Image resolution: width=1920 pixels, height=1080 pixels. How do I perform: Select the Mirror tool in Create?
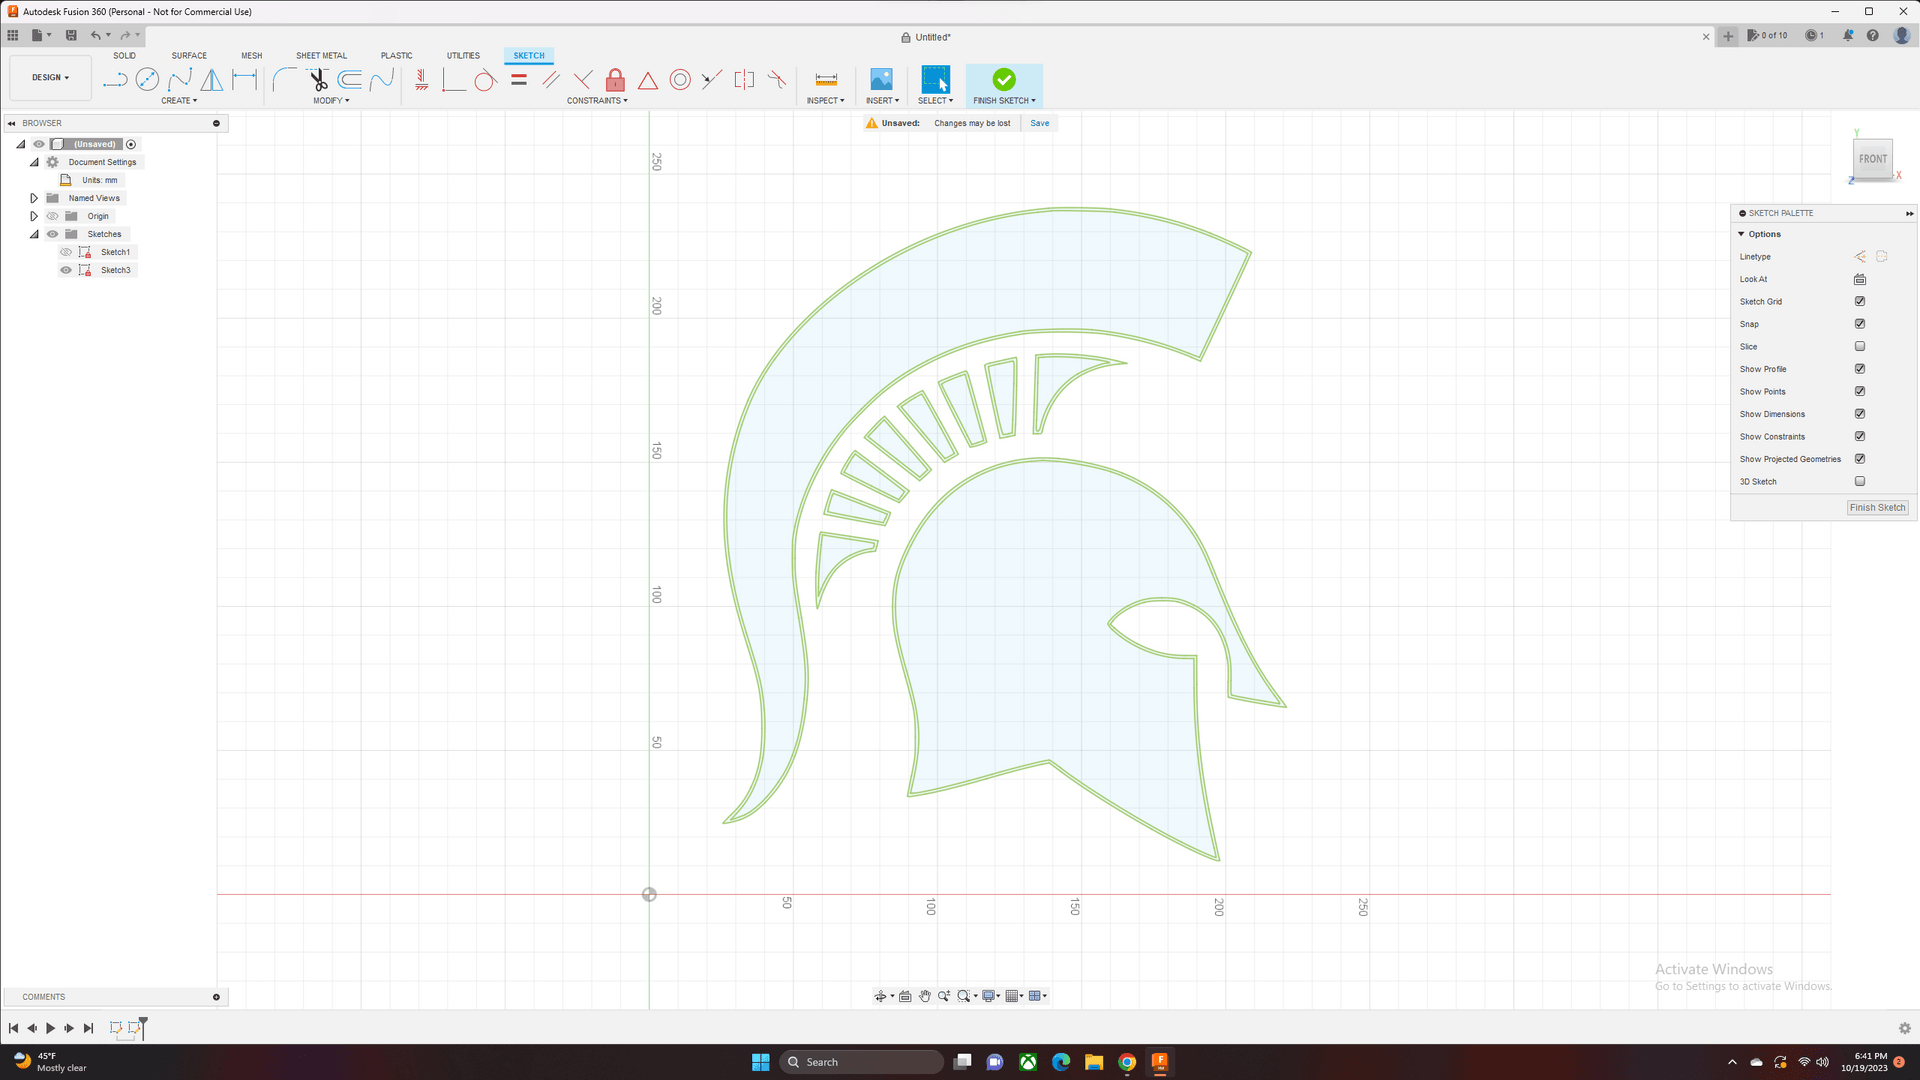point(212,79)
